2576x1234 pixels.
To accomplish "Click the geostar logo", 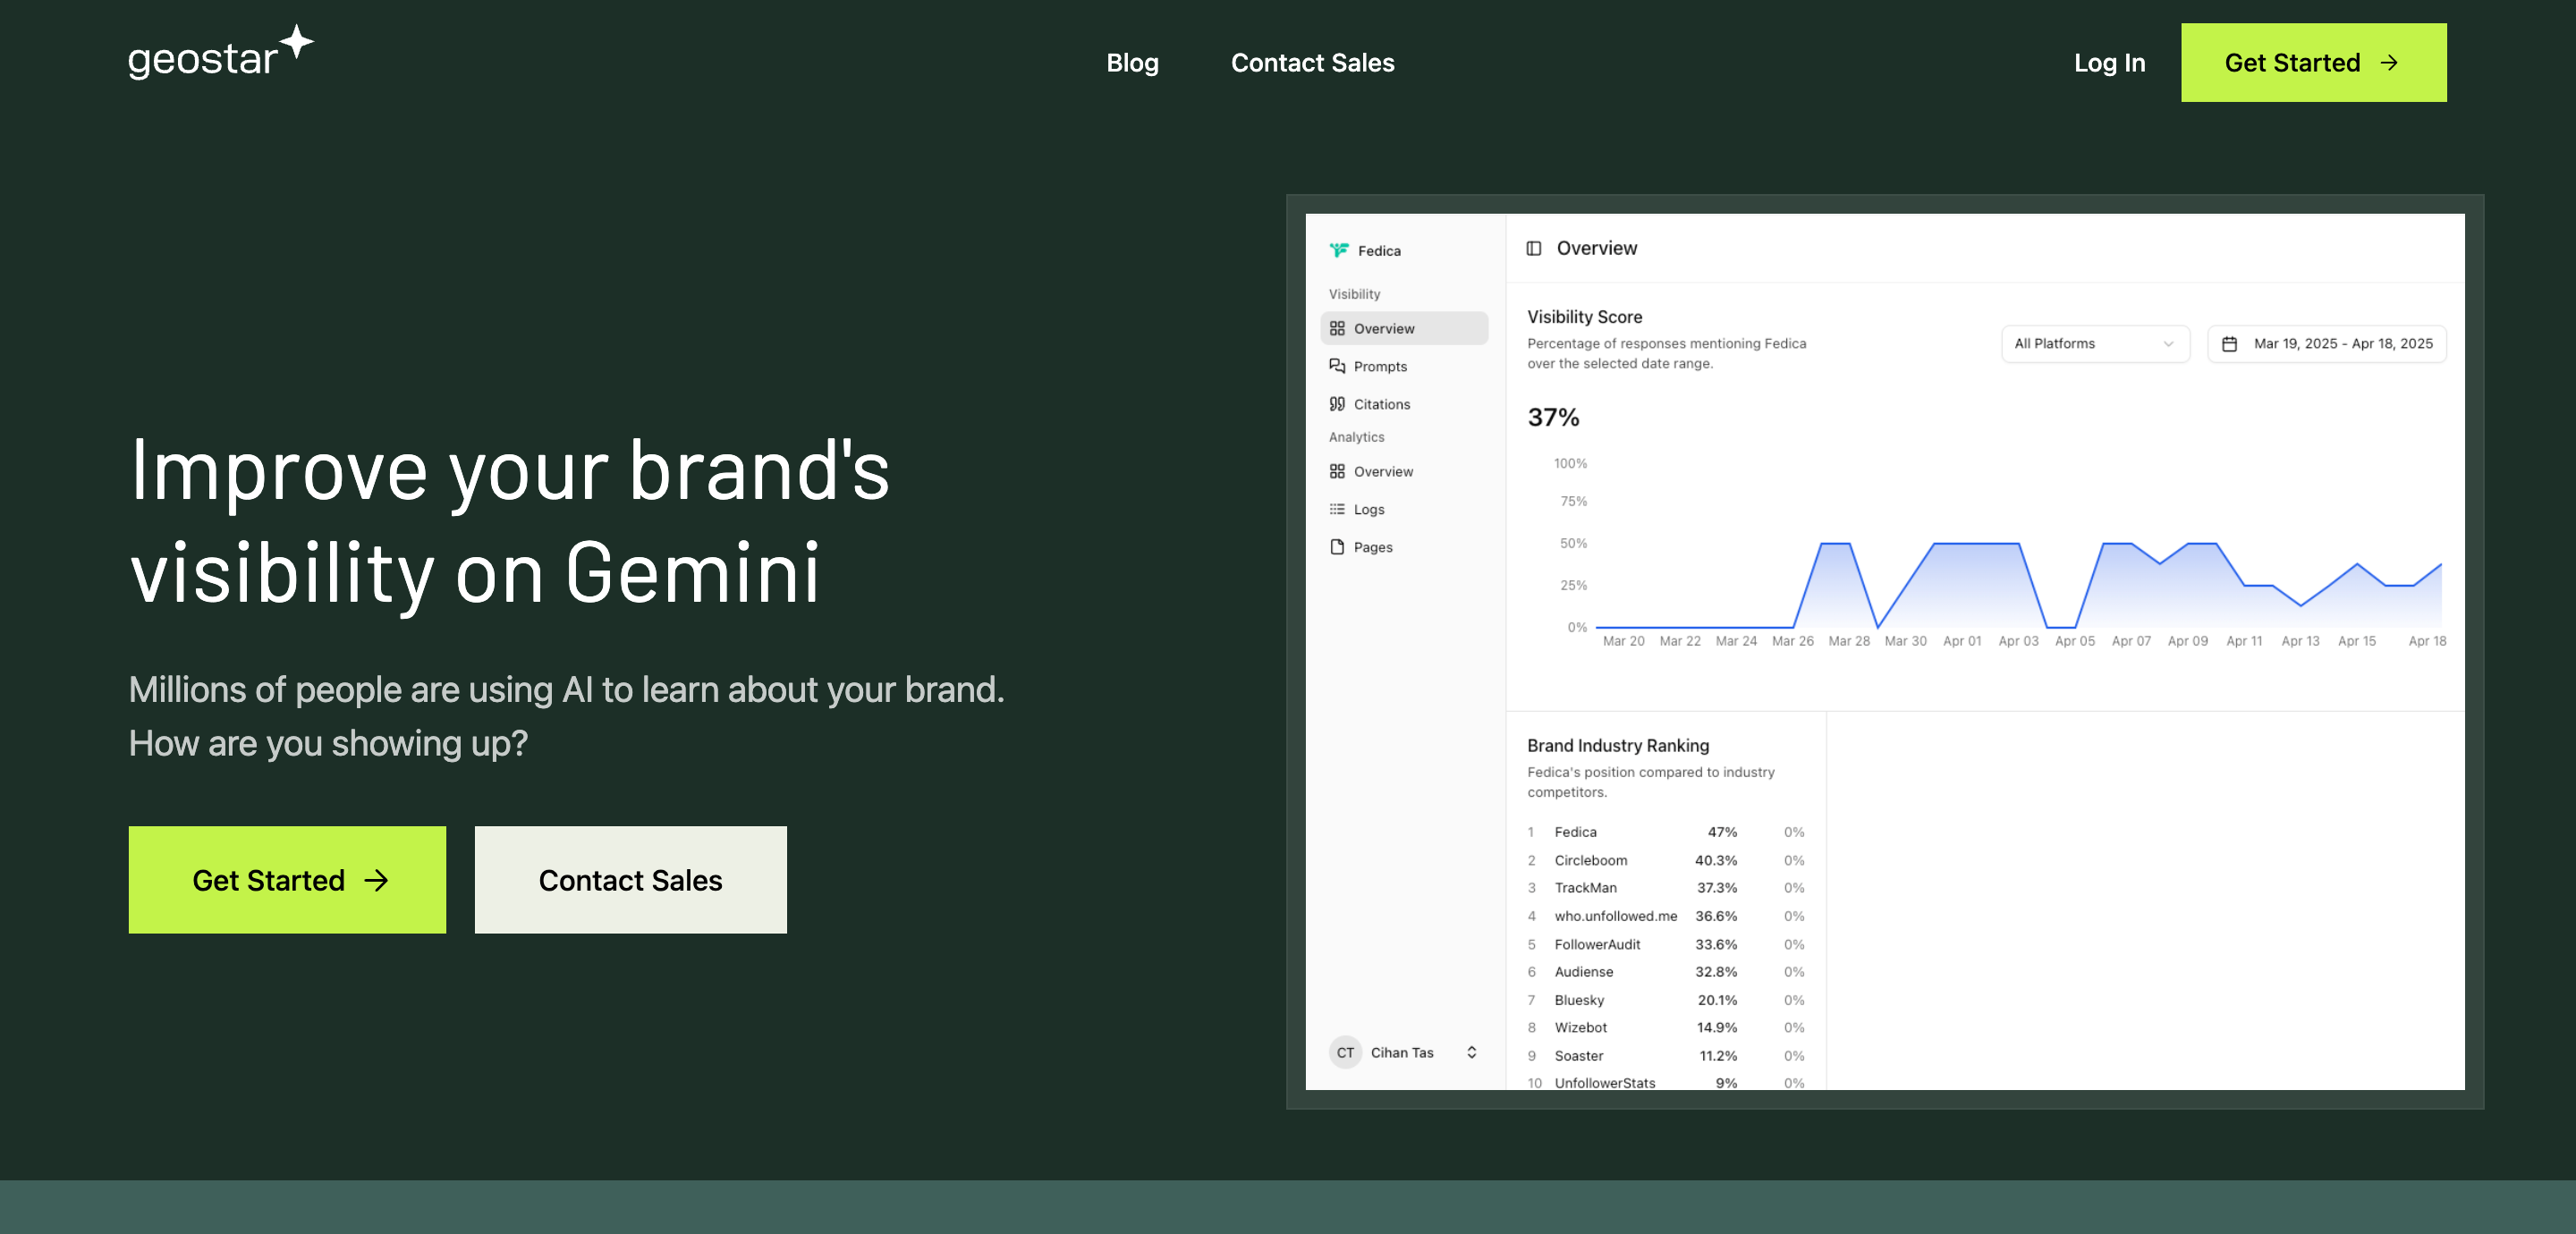I will (221, 53).
